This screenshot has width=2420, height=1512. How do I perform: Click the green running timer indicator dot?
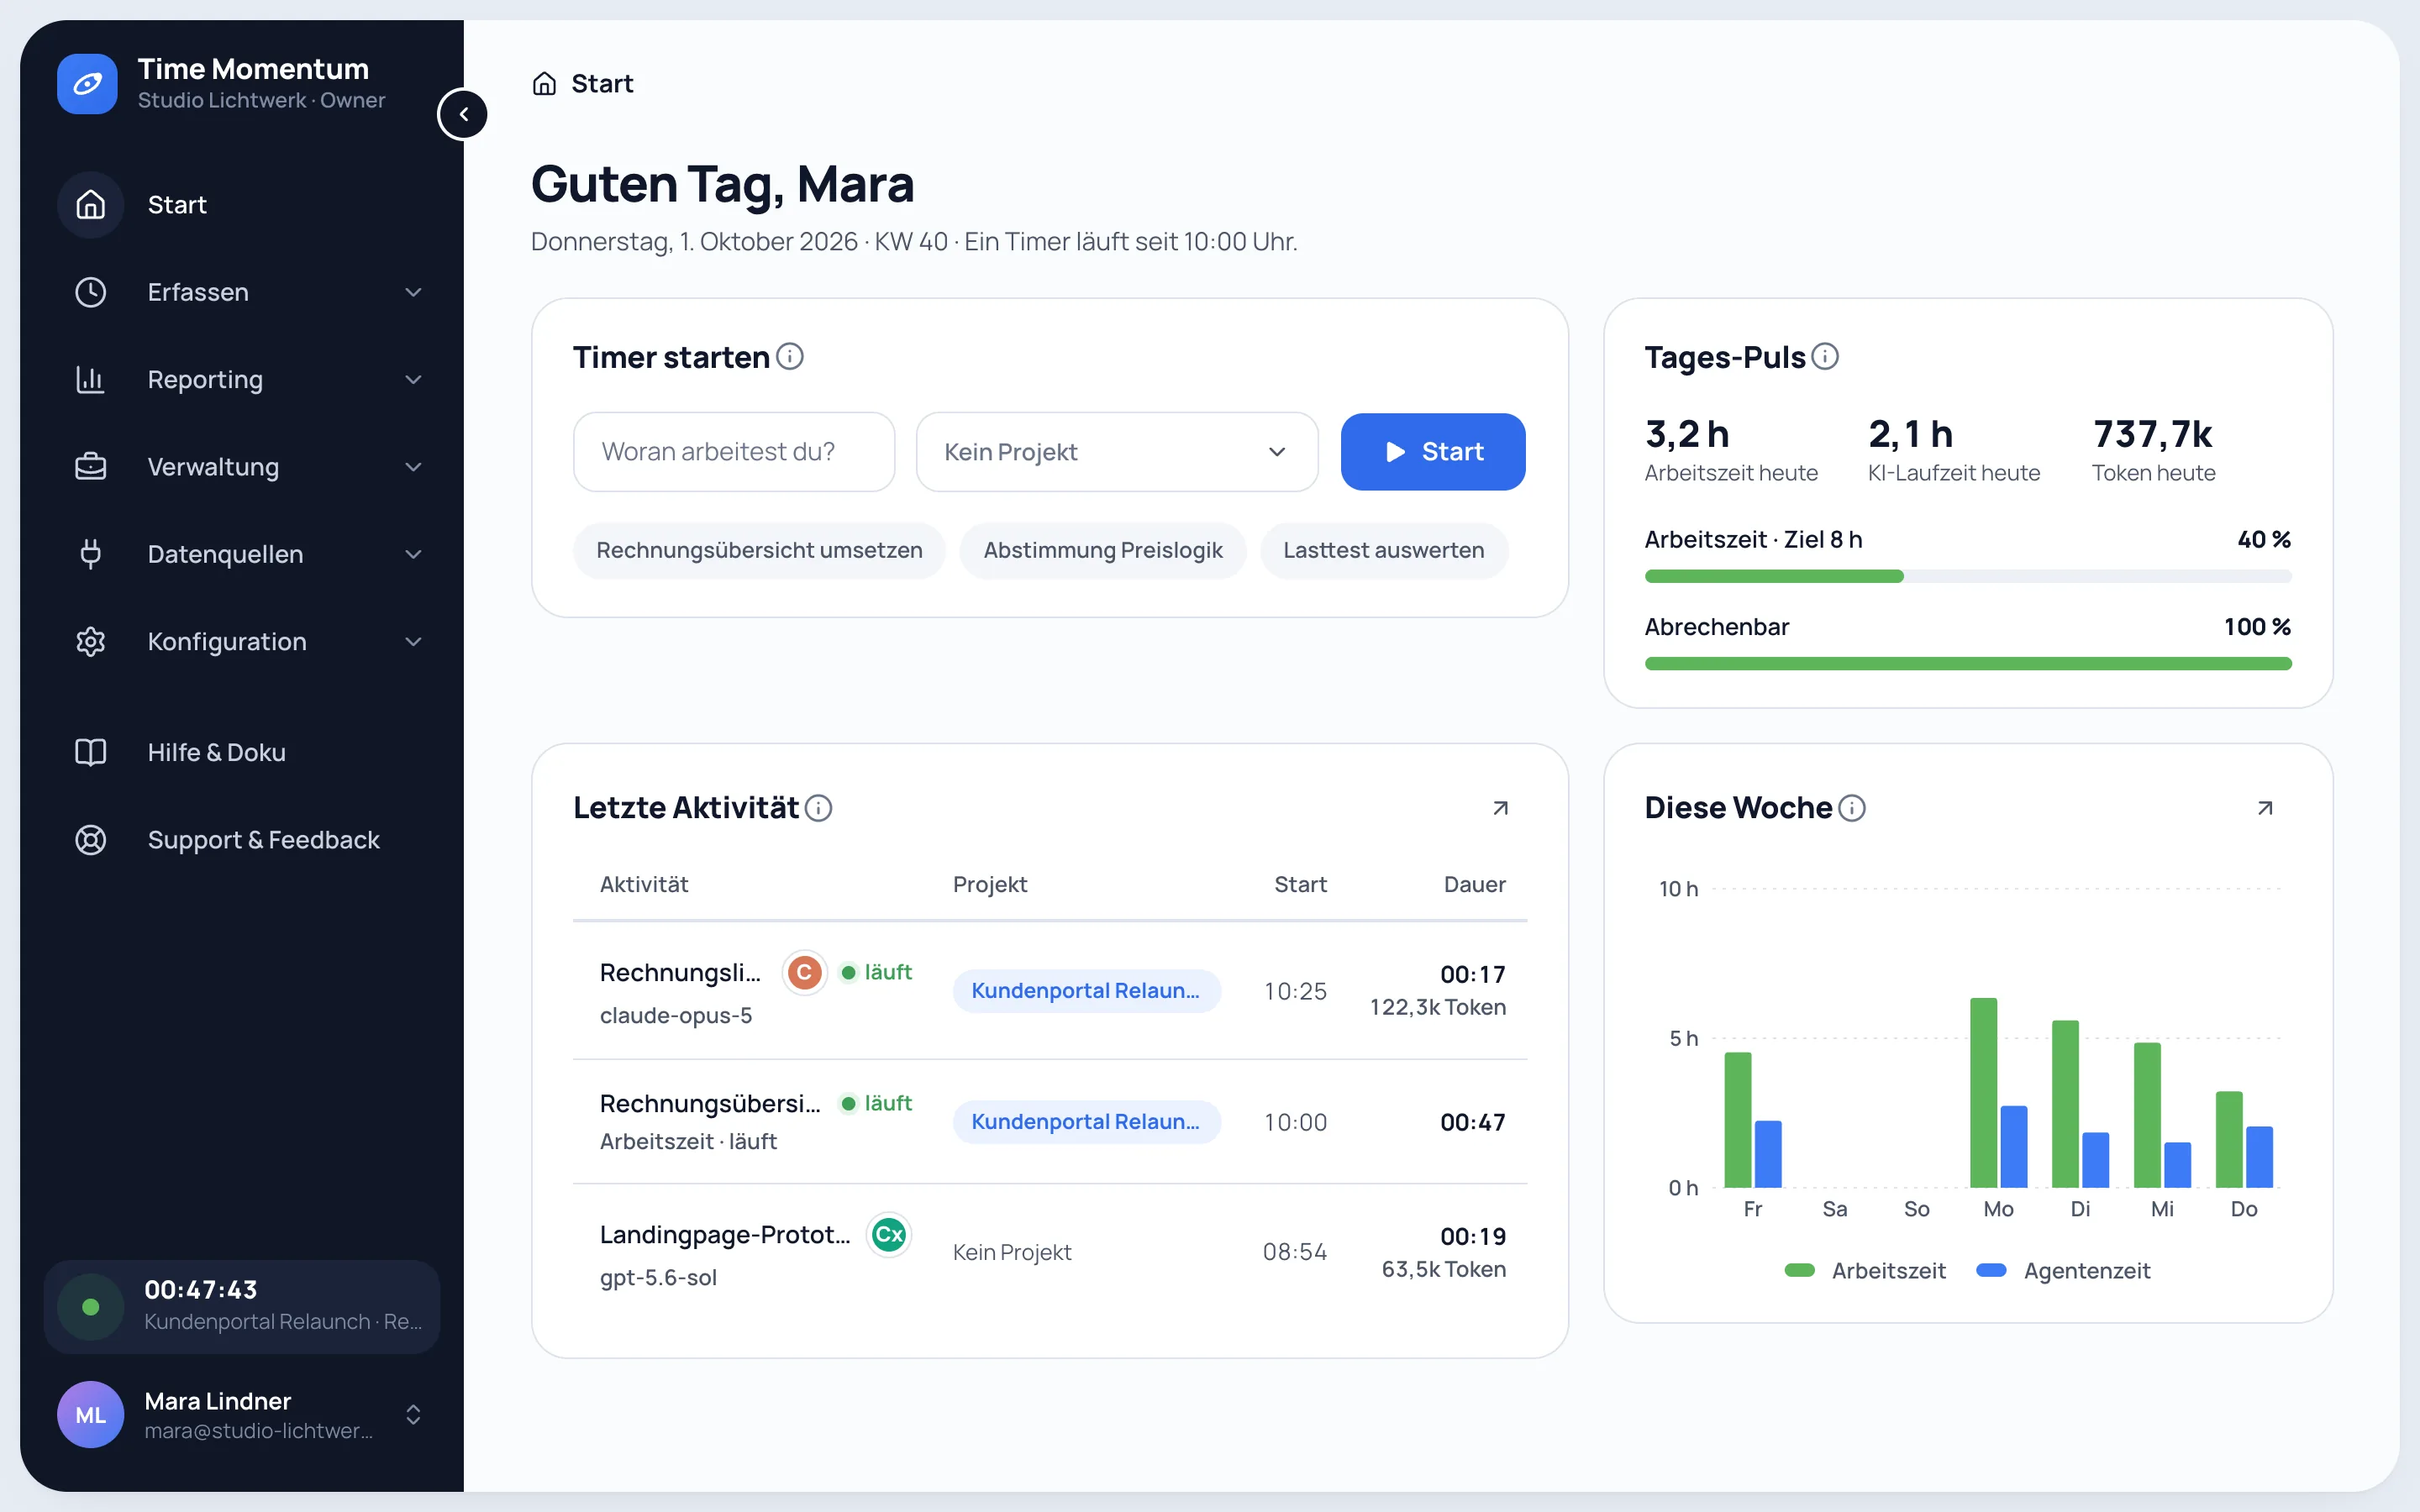90,1306
